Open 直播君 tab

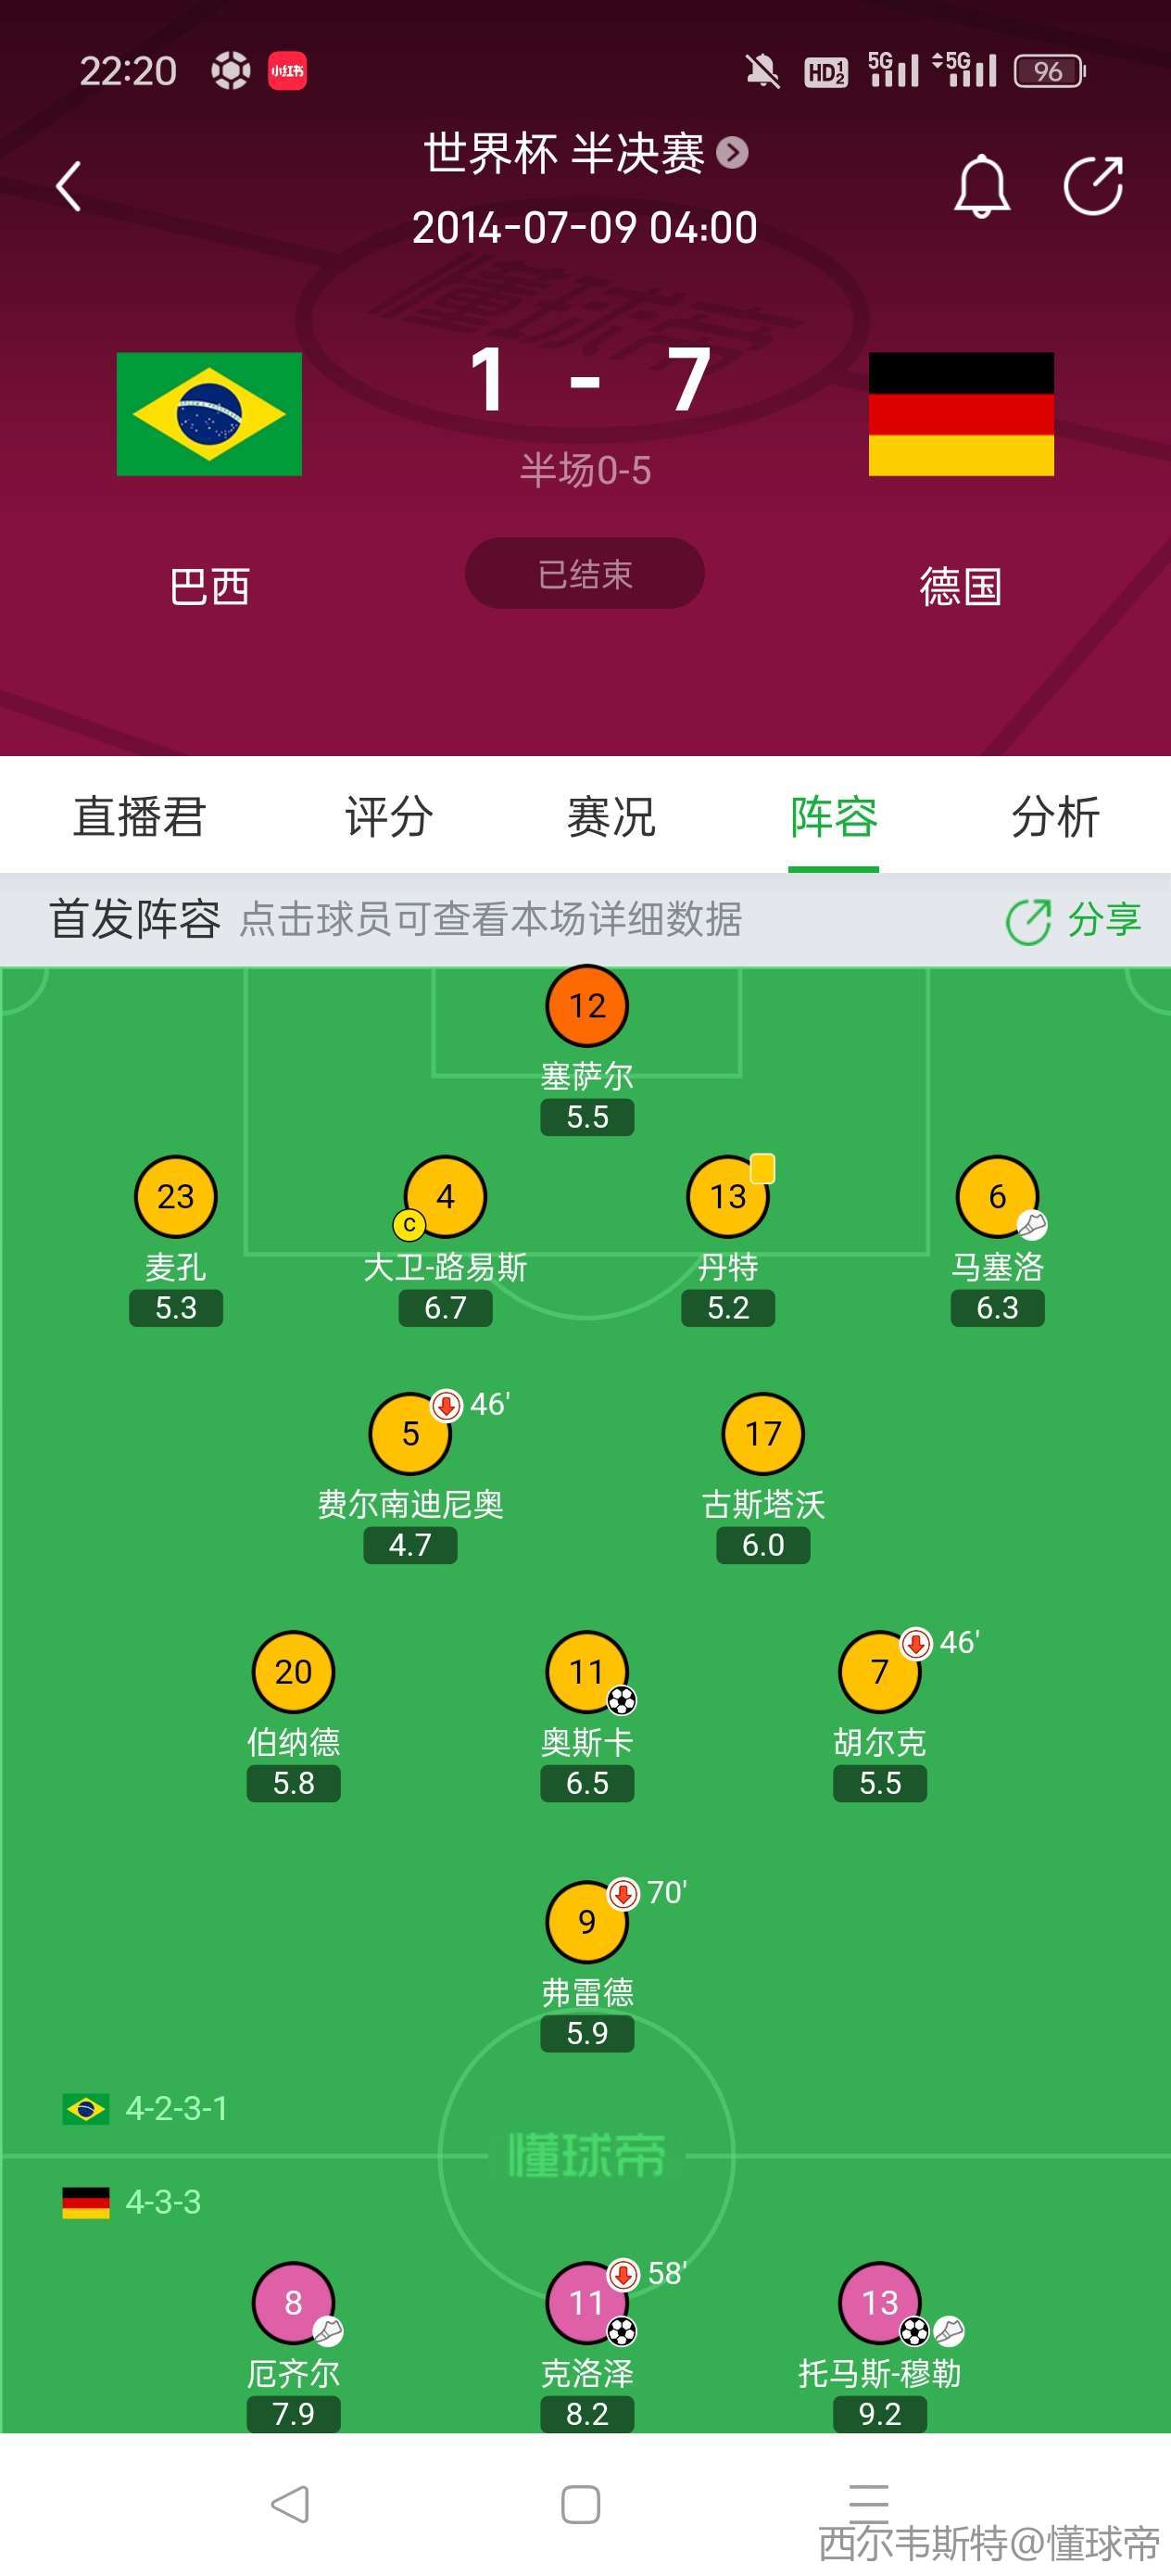click(139, 817)
